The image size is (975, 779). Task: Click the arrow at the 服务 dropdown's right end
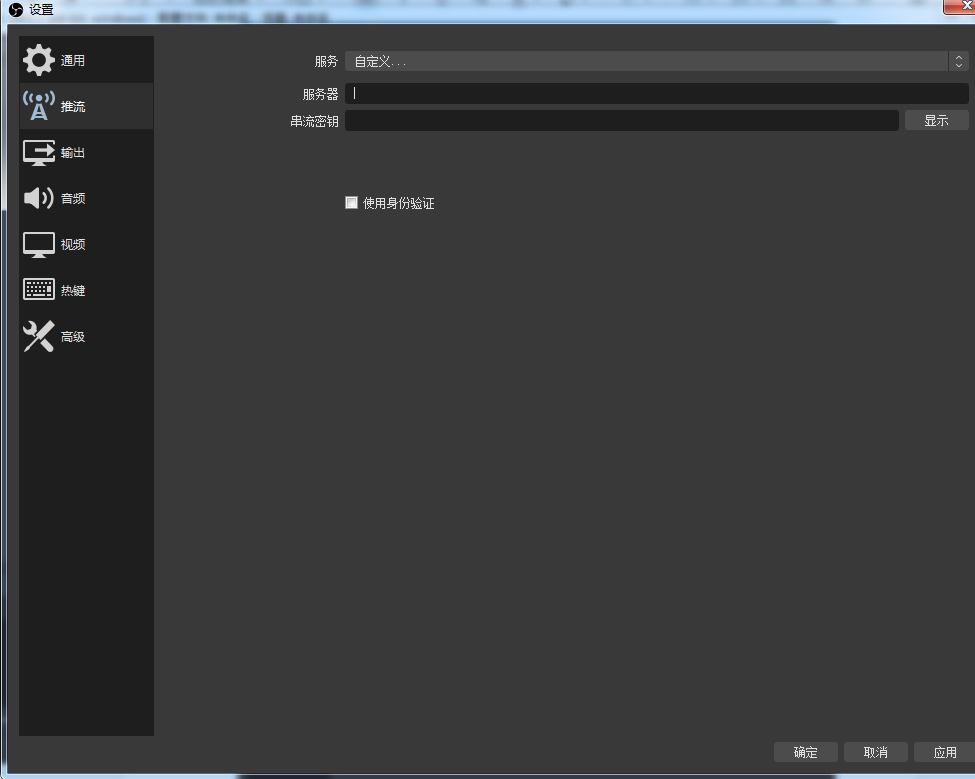[x=958, y=62]
